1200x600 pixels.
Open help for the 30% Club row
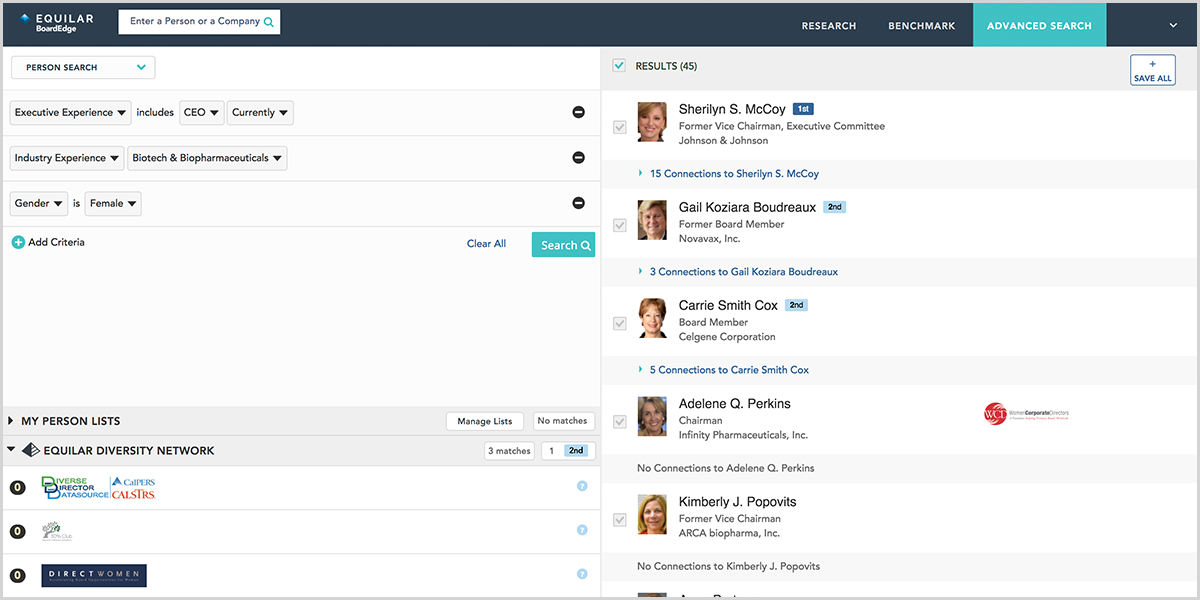click(582, 530)
